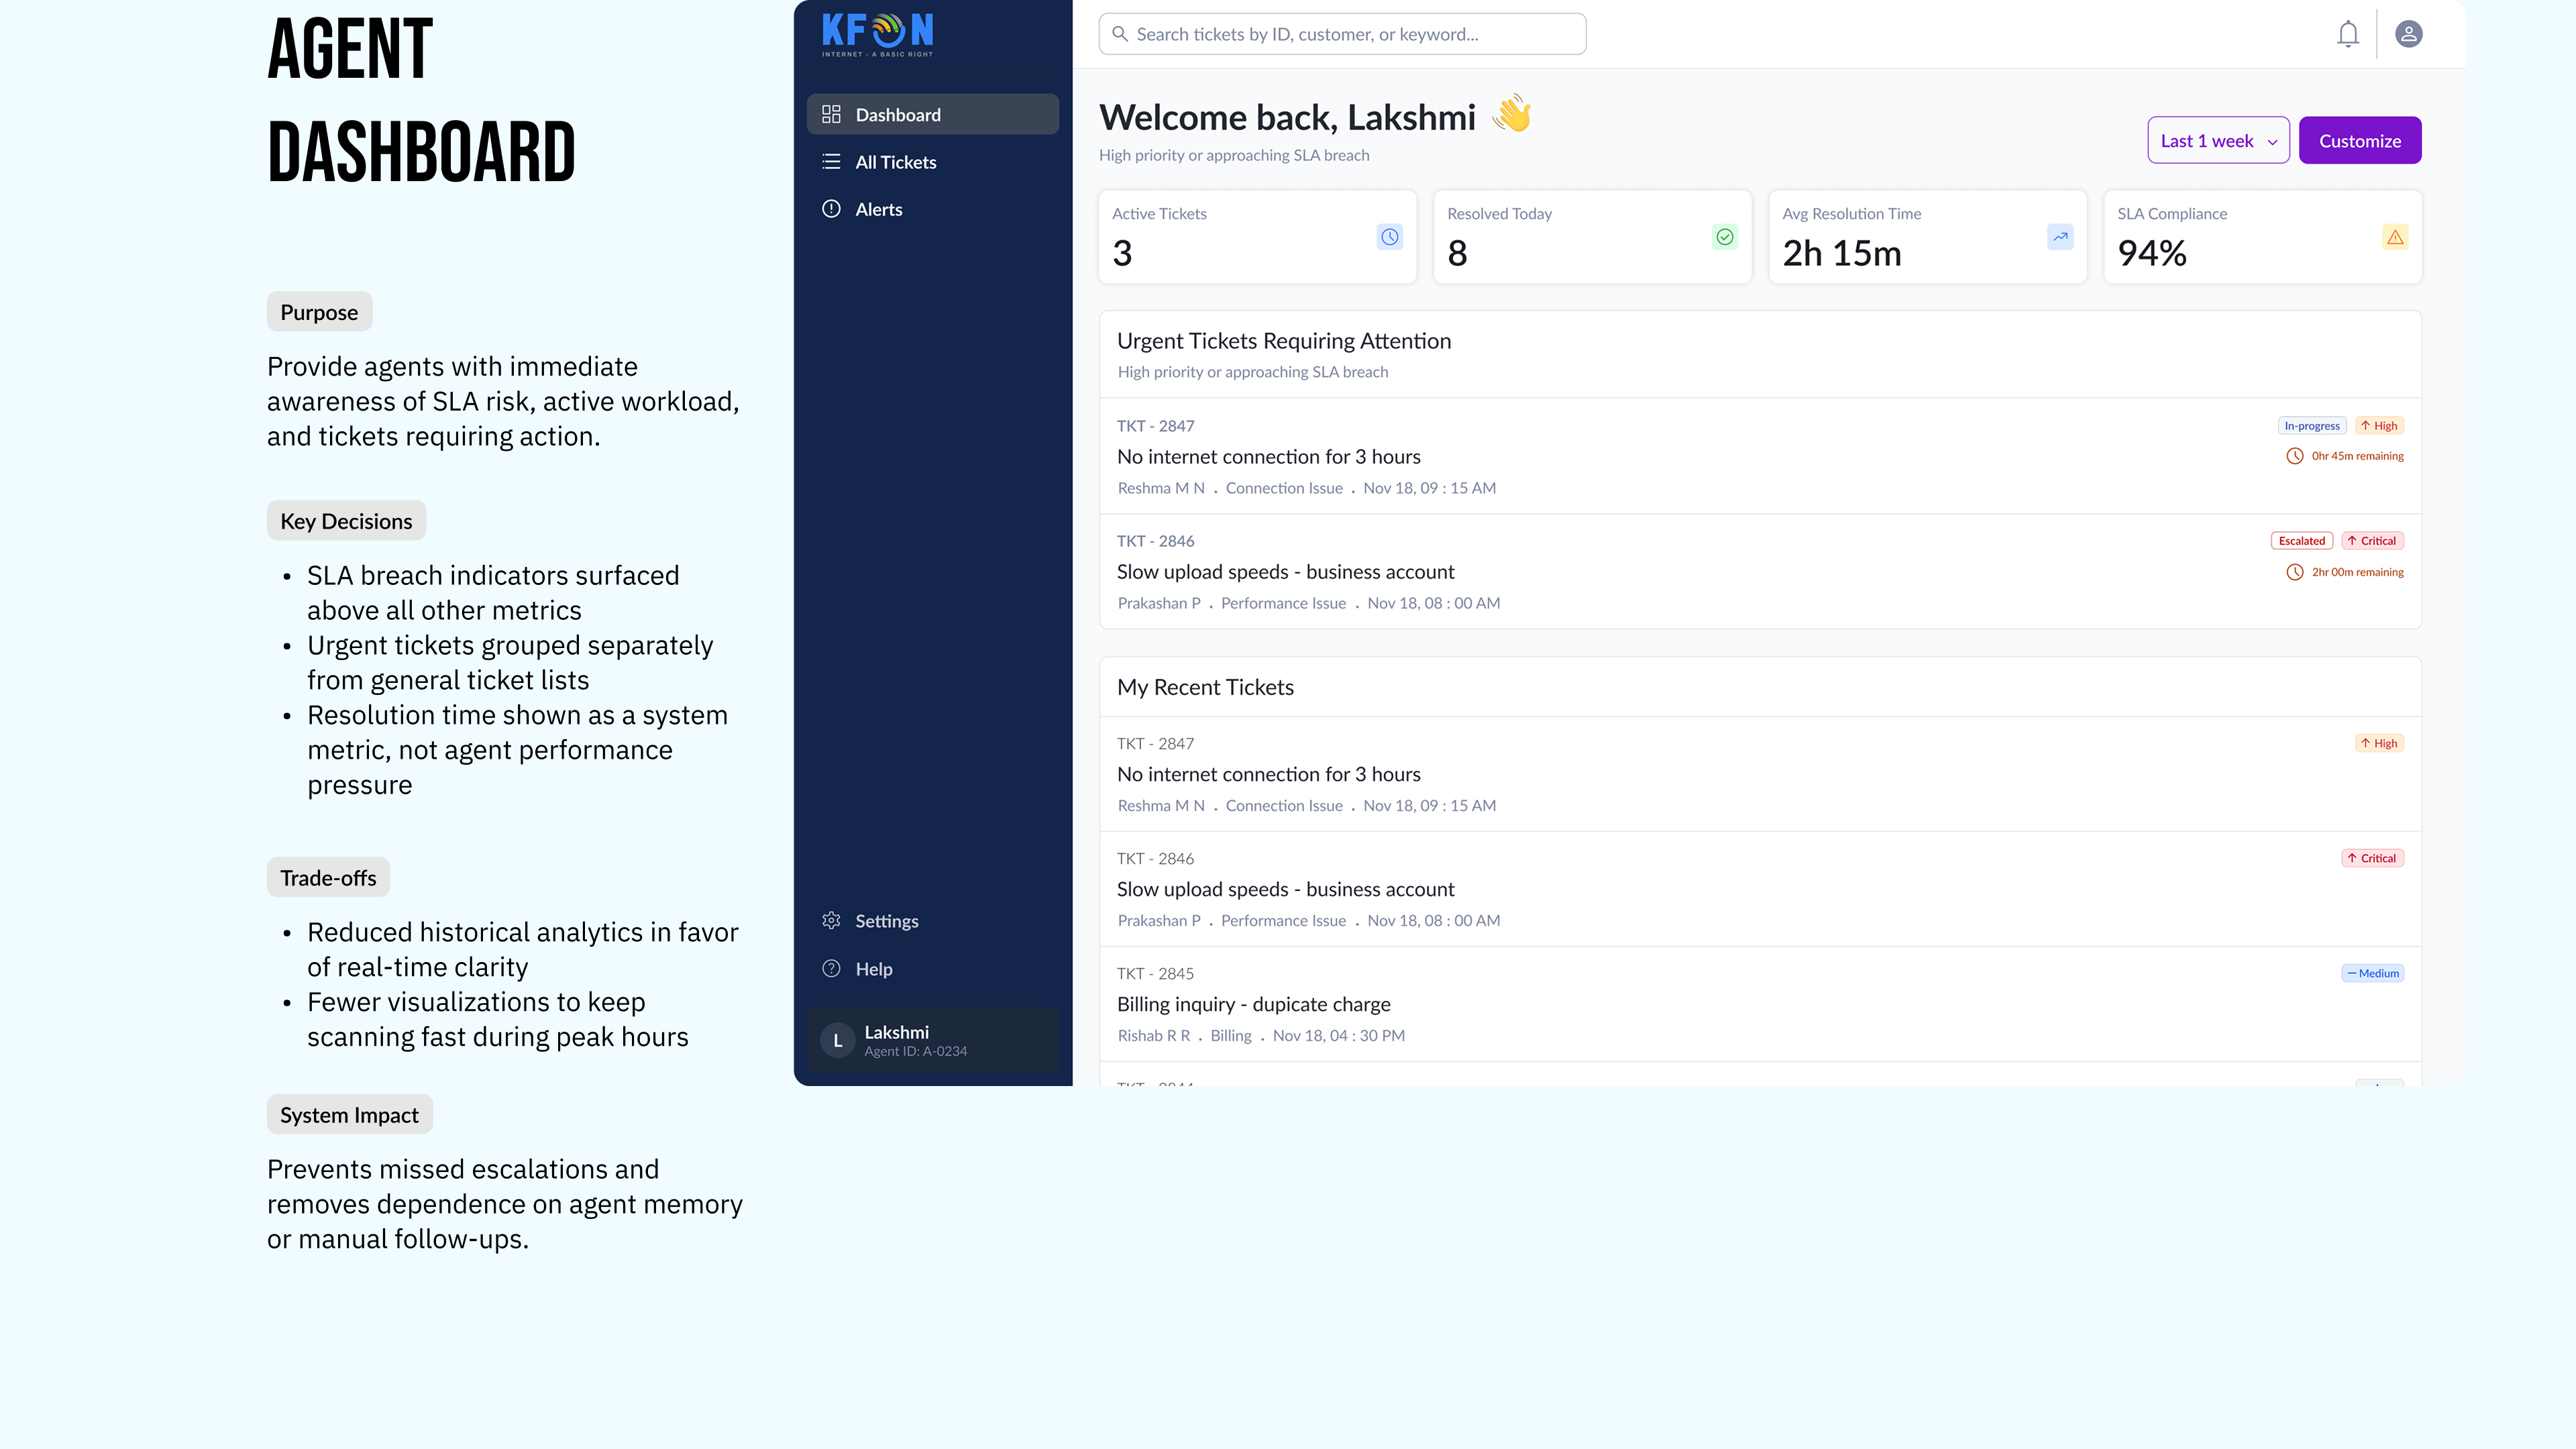This screenshot has height=1449, width=2576.
Task: Click Critical badge in urgent tickets section
Action: coord(2373,541)
